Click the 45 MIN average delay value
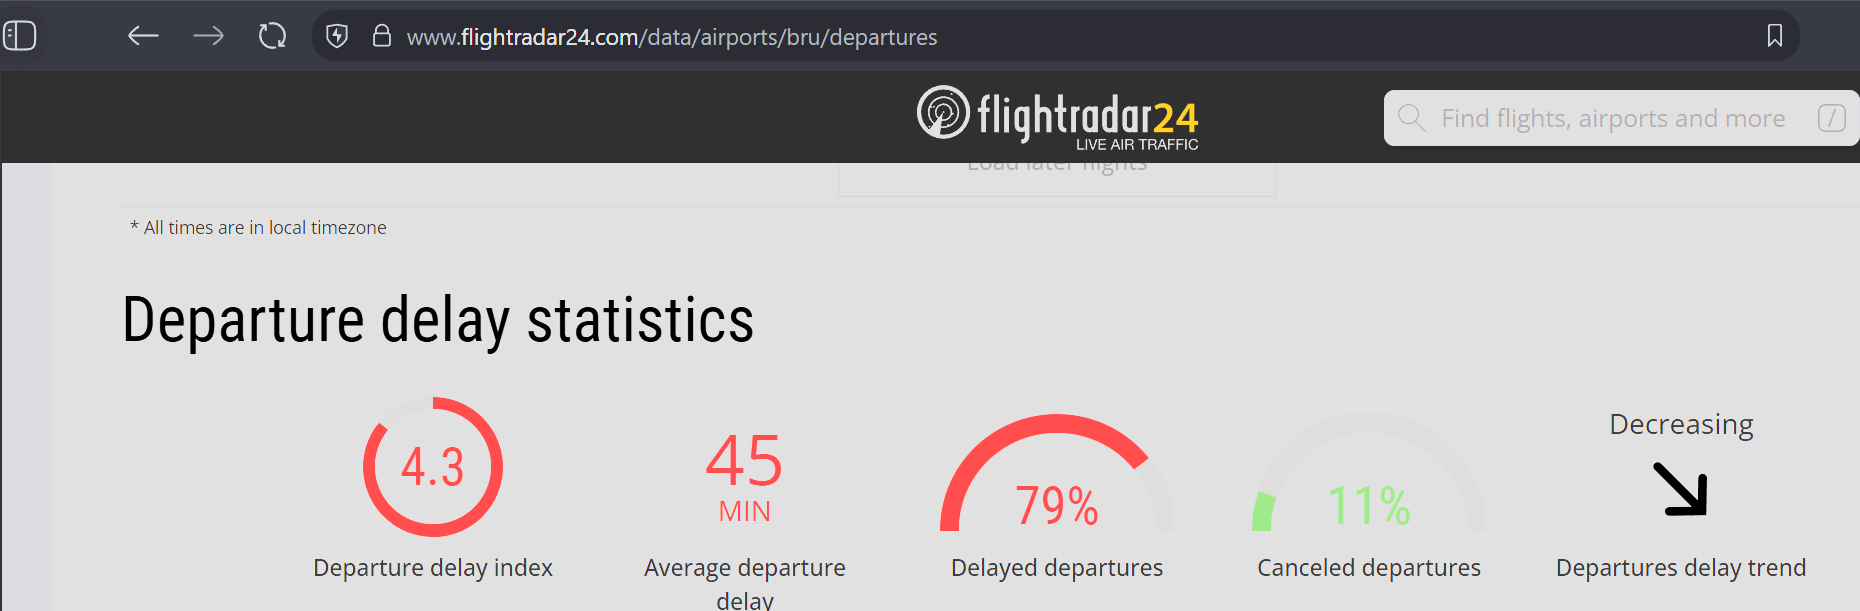This screenshot has height=611, width=1860. pos(744,476)
